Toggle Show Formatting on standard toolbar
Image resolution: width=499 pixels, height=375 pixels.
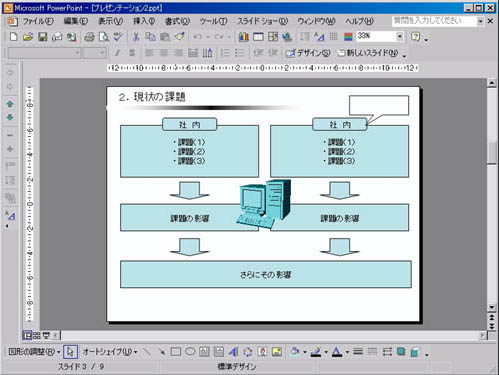pos(319,37)
